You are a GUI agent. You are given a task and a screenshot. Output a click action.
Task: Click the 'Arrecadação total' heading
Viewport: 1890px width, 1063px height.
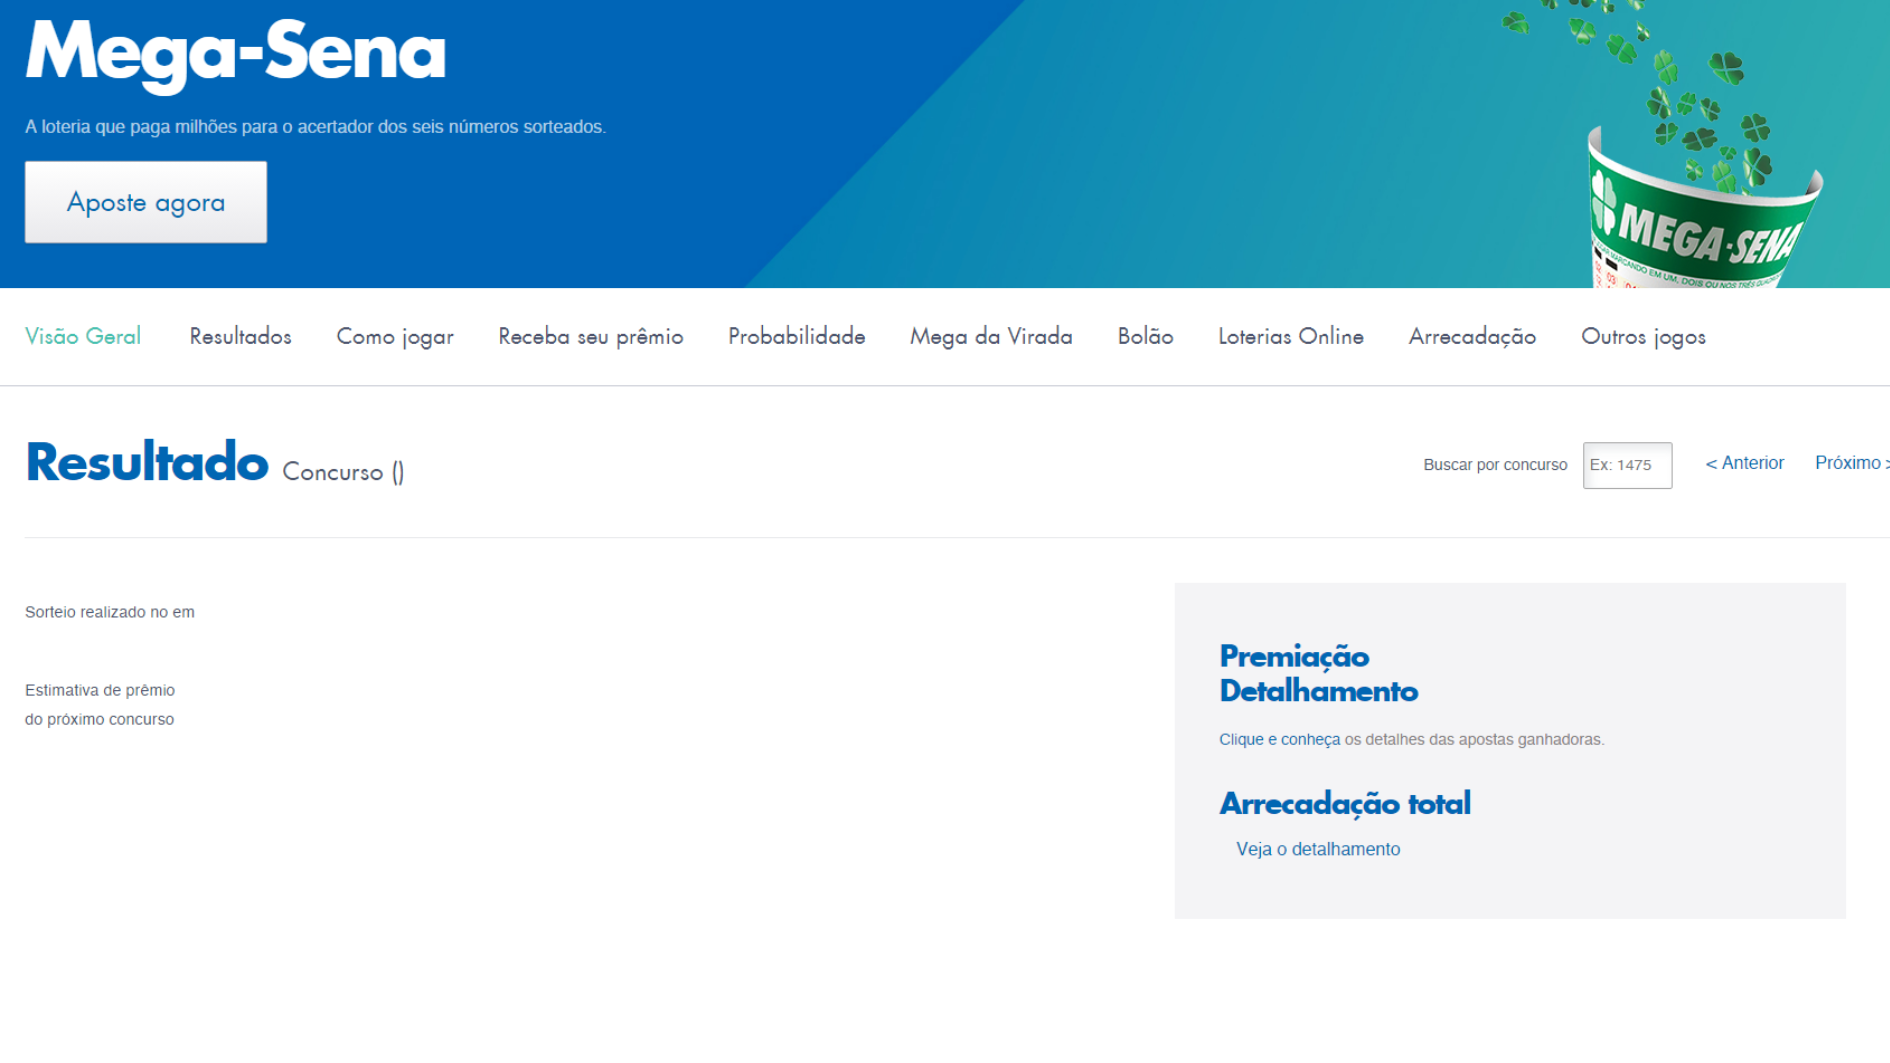[x=1345, y=803]
